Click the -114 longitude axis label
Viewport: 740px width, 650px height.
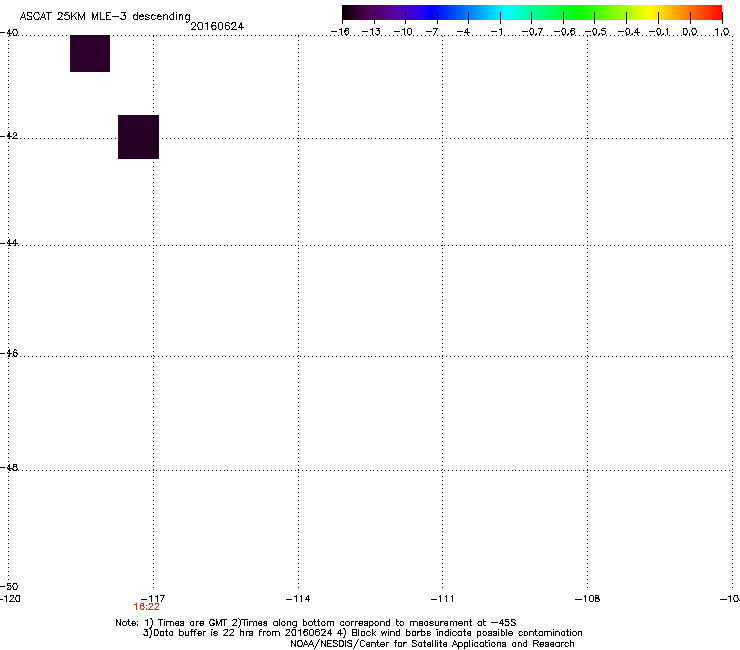point(298,599)
